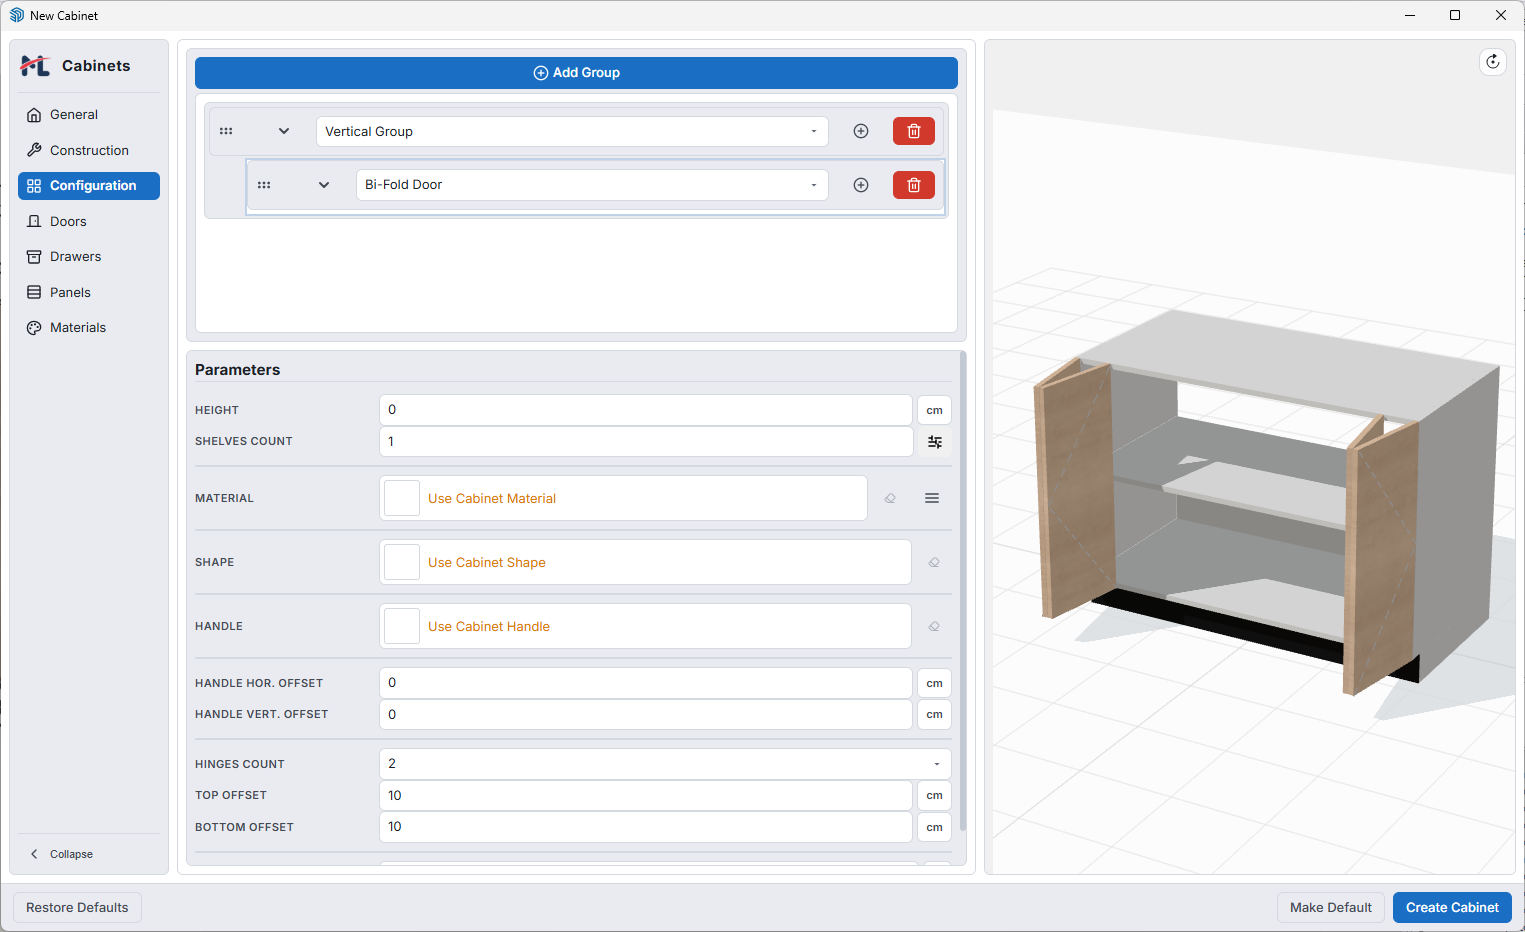Viewport: 1525px width, 932px height.
Task: Click the Shape preview swatch
Action: 402,562
